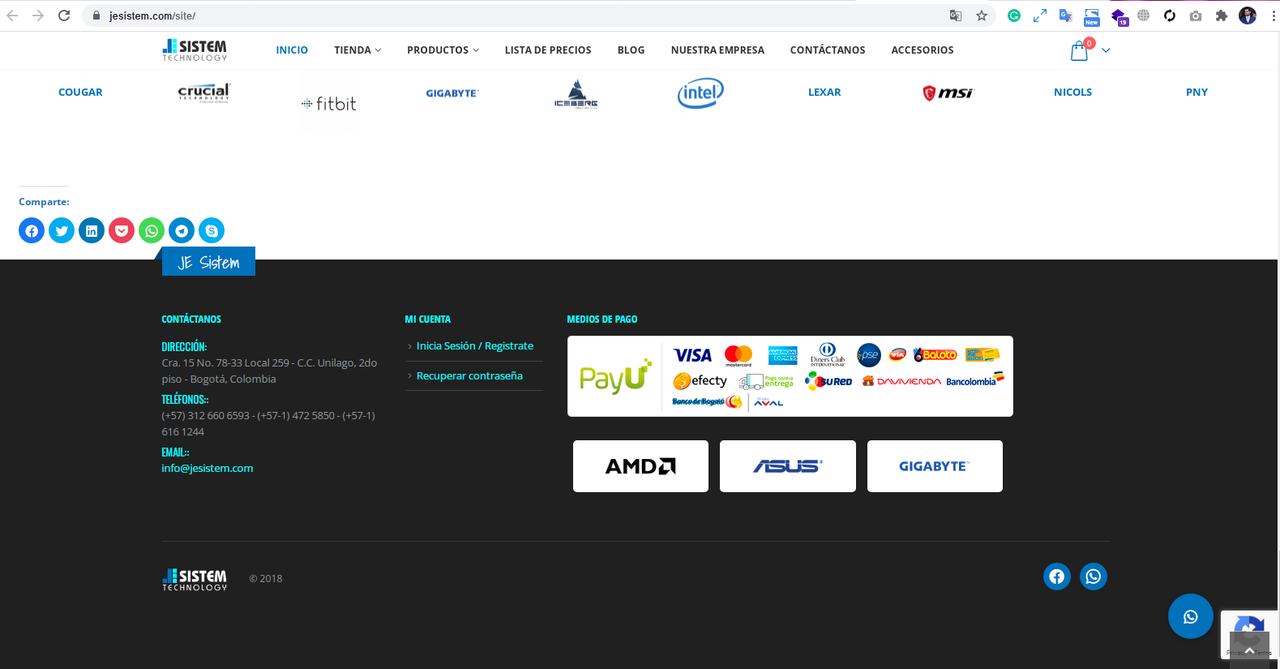The image size is (1280, 669).
Task: Click the footer GIGABYTE logo card
Action: 935,466
